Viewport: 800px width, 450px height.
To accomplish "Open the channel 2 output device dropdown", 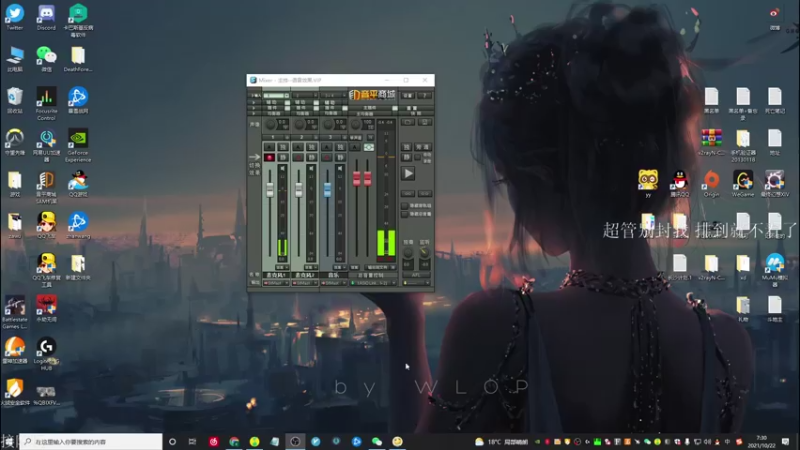I will pos(305,283).
